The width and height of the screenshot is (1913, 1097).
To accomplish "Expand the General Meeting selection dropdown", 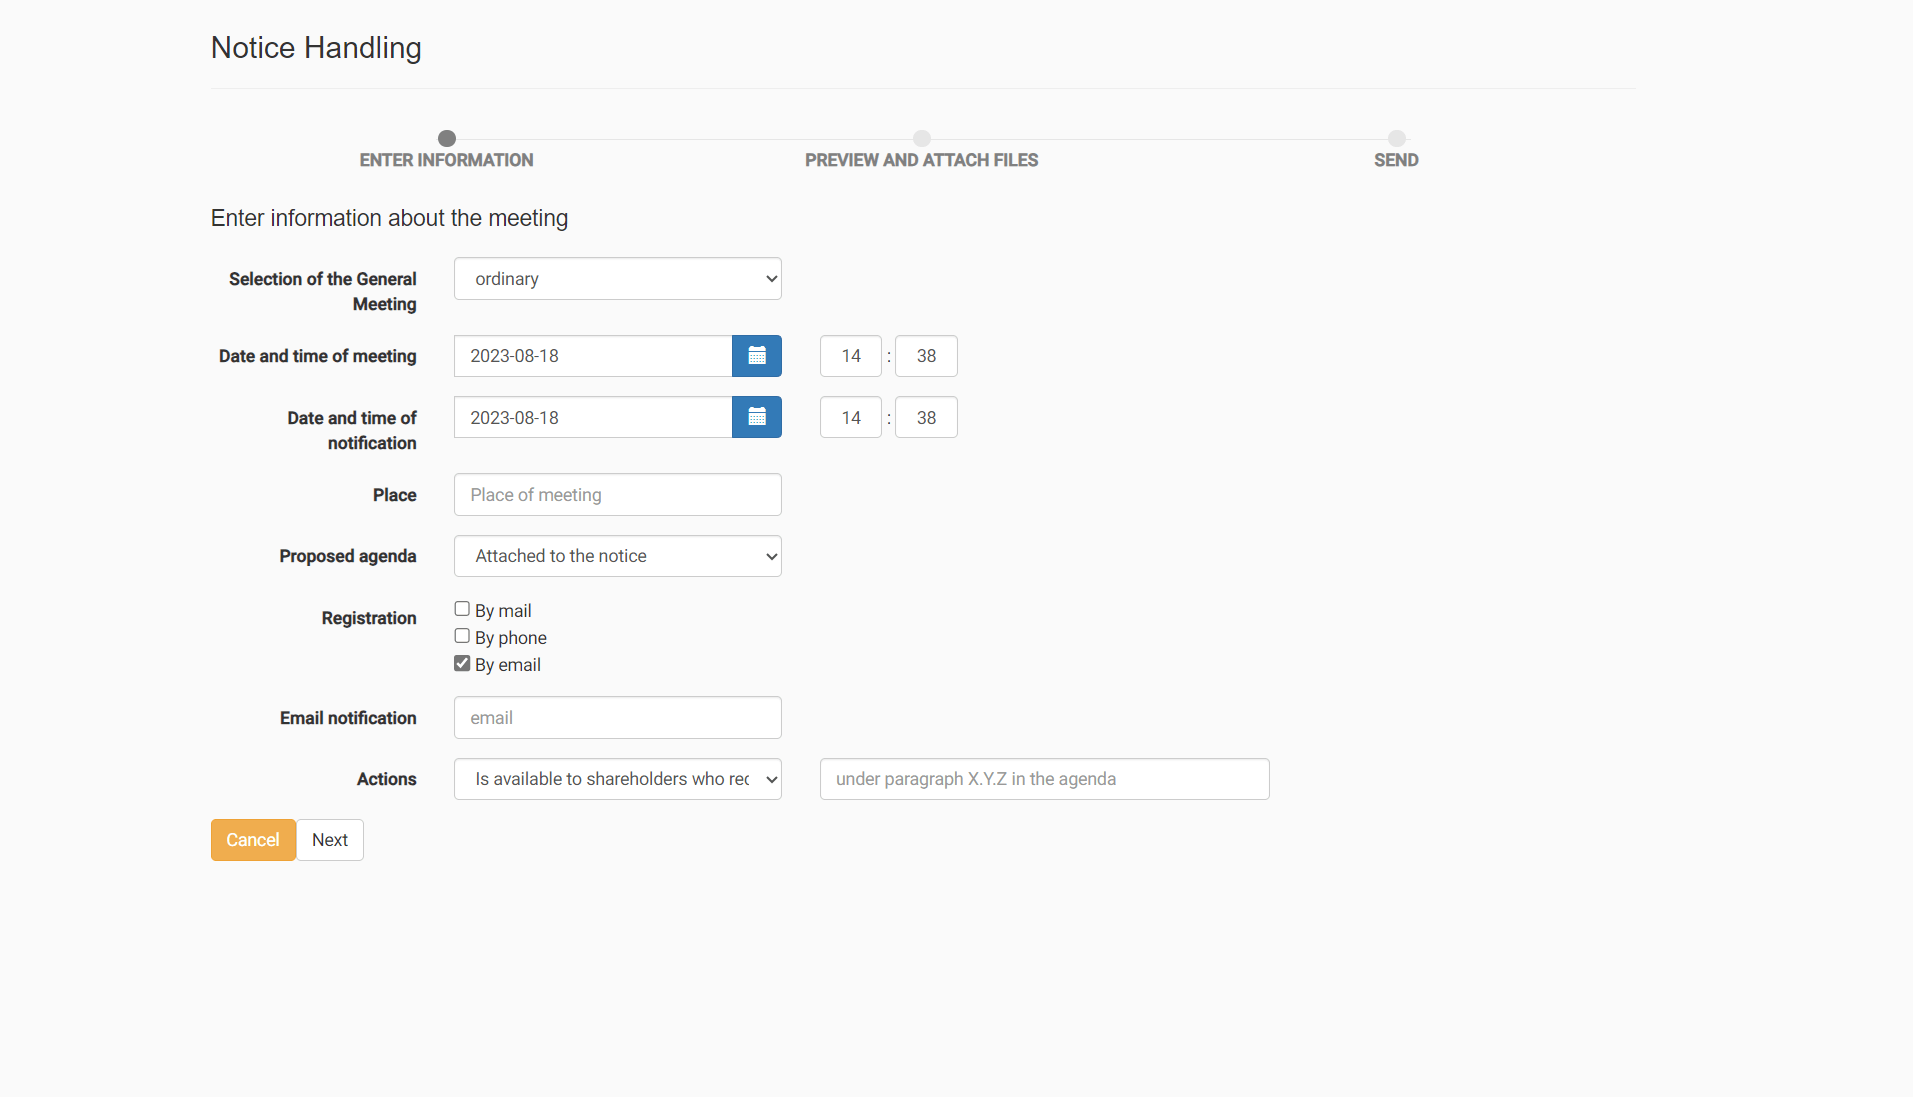I will click(x=617, y=279).
